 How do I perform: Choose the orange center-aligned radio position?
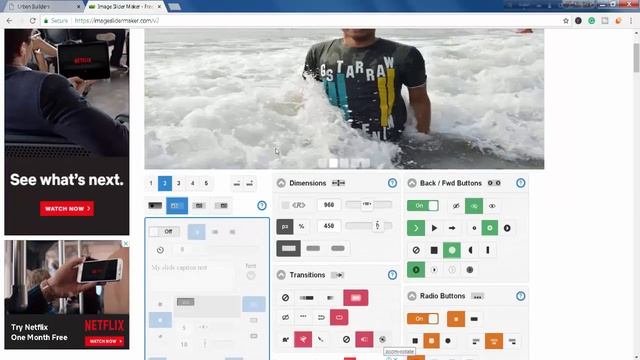coord(494,341)
